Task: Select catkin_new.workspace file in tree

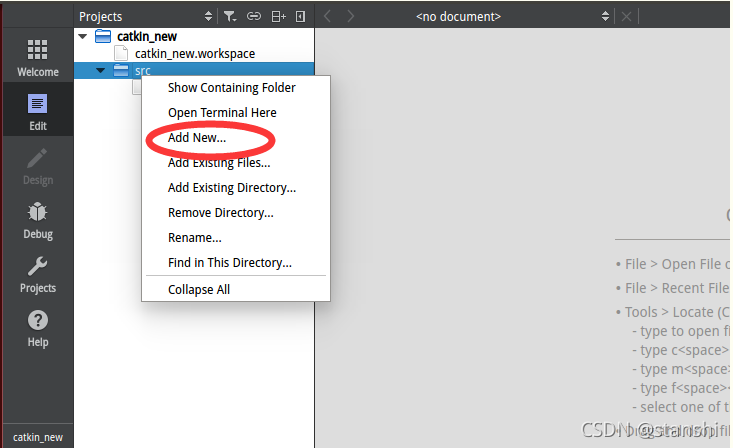Action: tap(195, 54)
